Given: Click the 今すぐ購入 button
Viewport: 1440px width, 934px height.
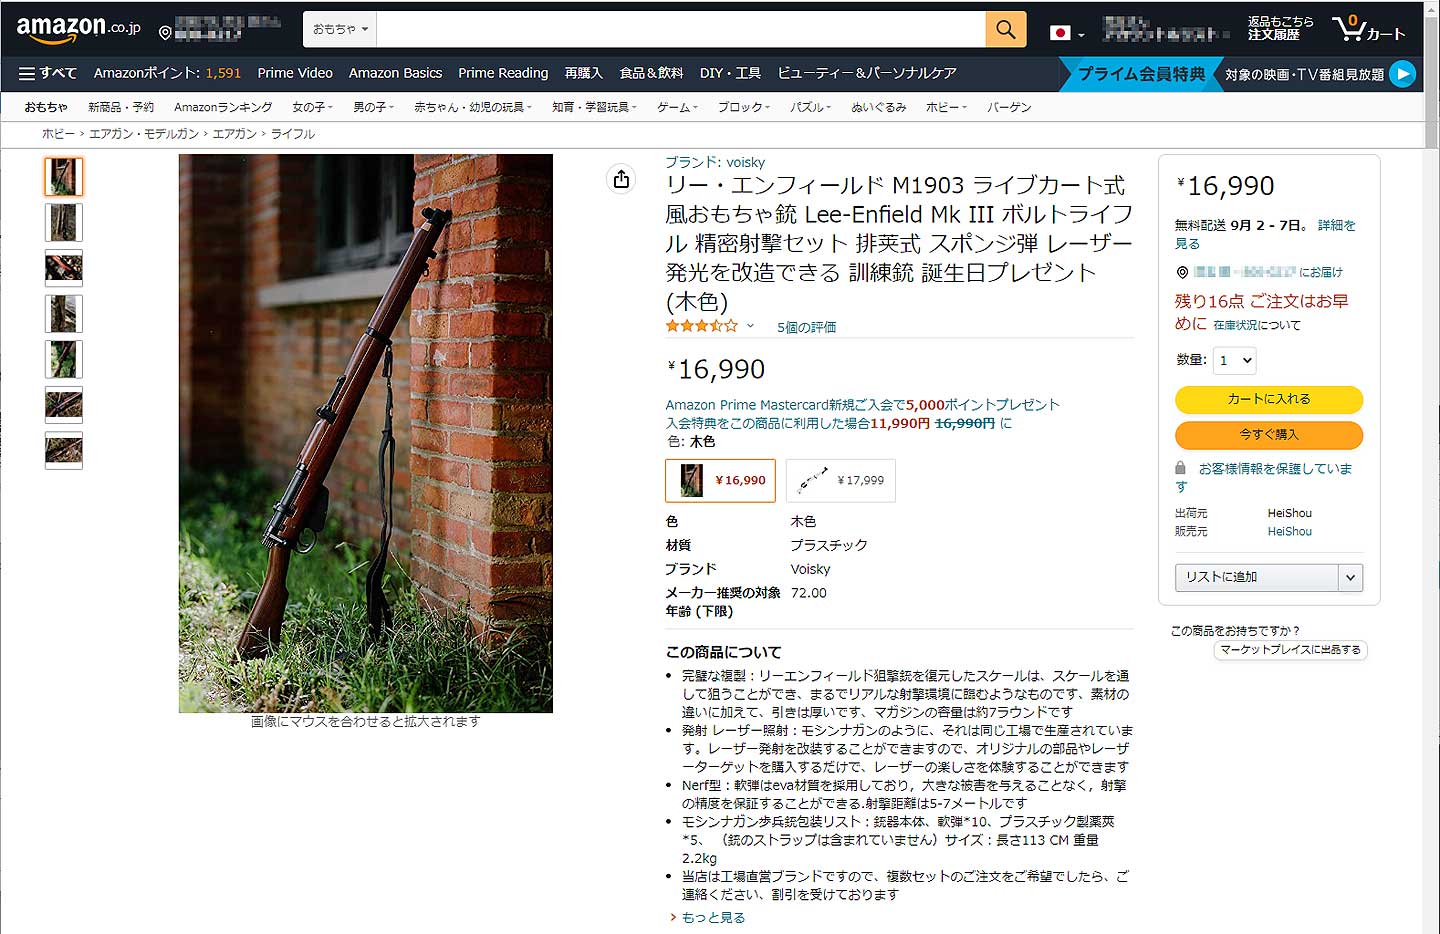Looking at the screenshot, I should [1268, 435].
